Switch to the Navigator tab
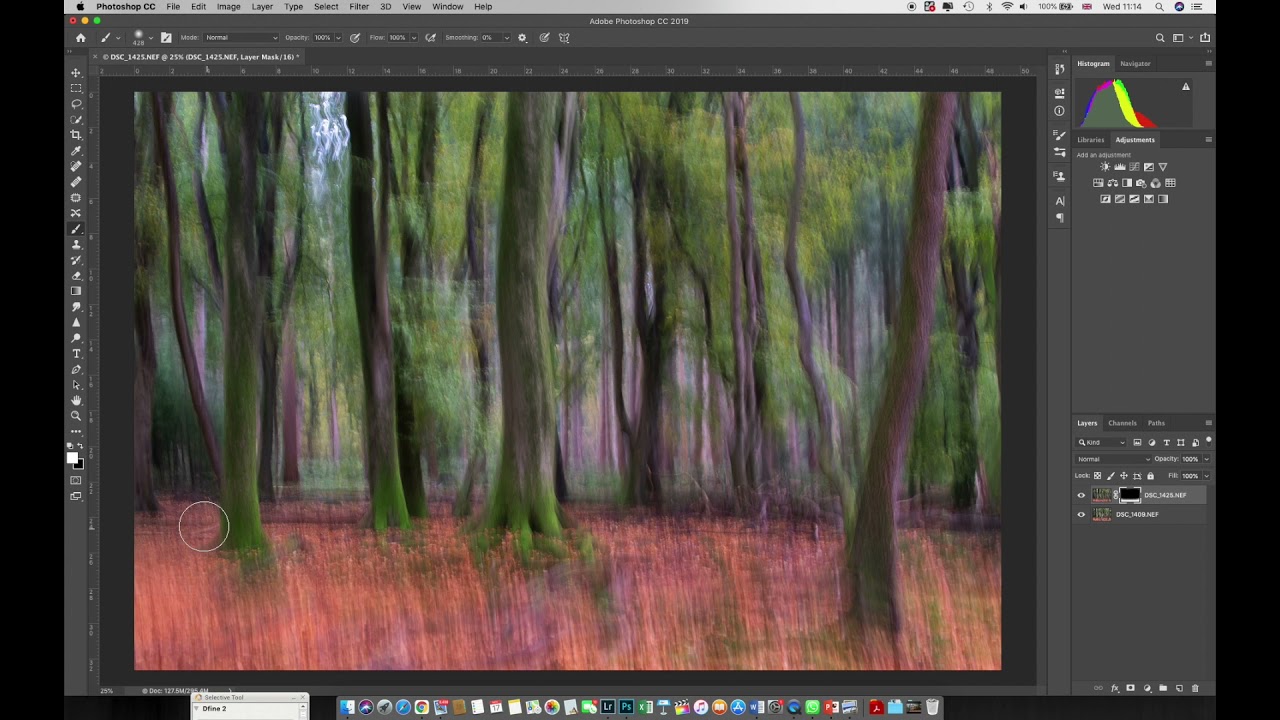 (1135, 63)
